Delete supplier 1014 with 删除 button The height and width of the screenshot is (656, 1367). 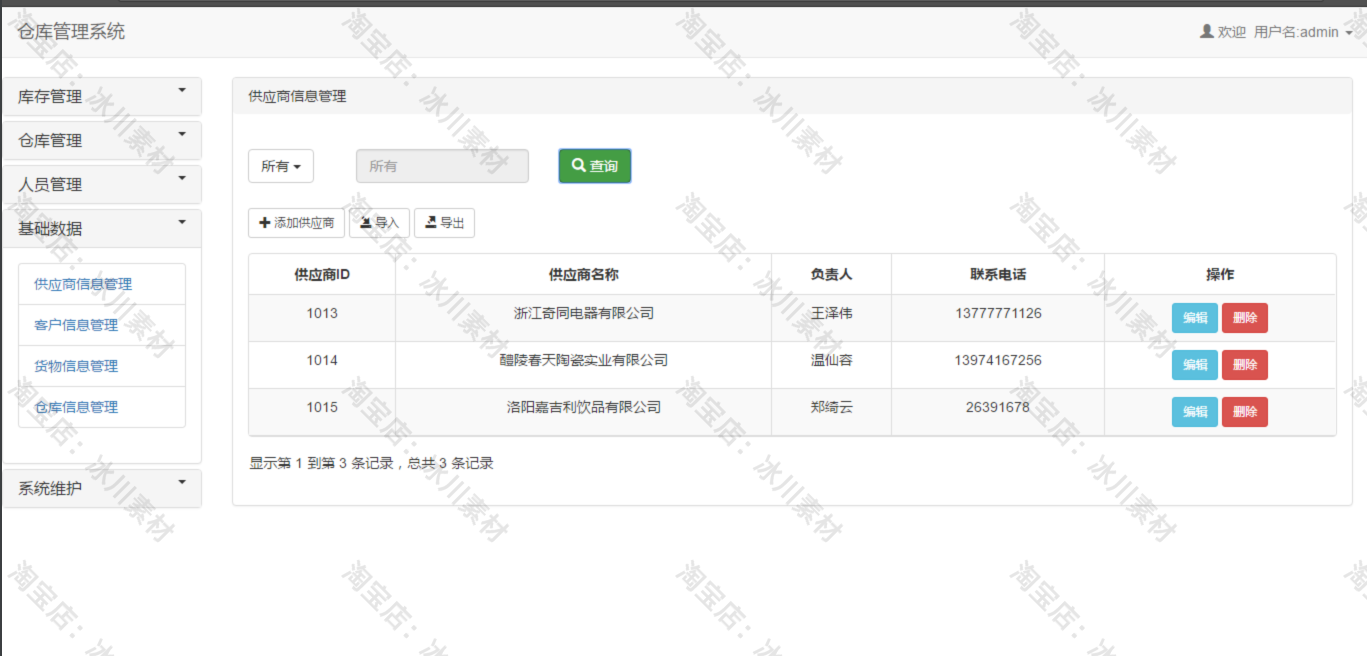tap(1245, 365)
